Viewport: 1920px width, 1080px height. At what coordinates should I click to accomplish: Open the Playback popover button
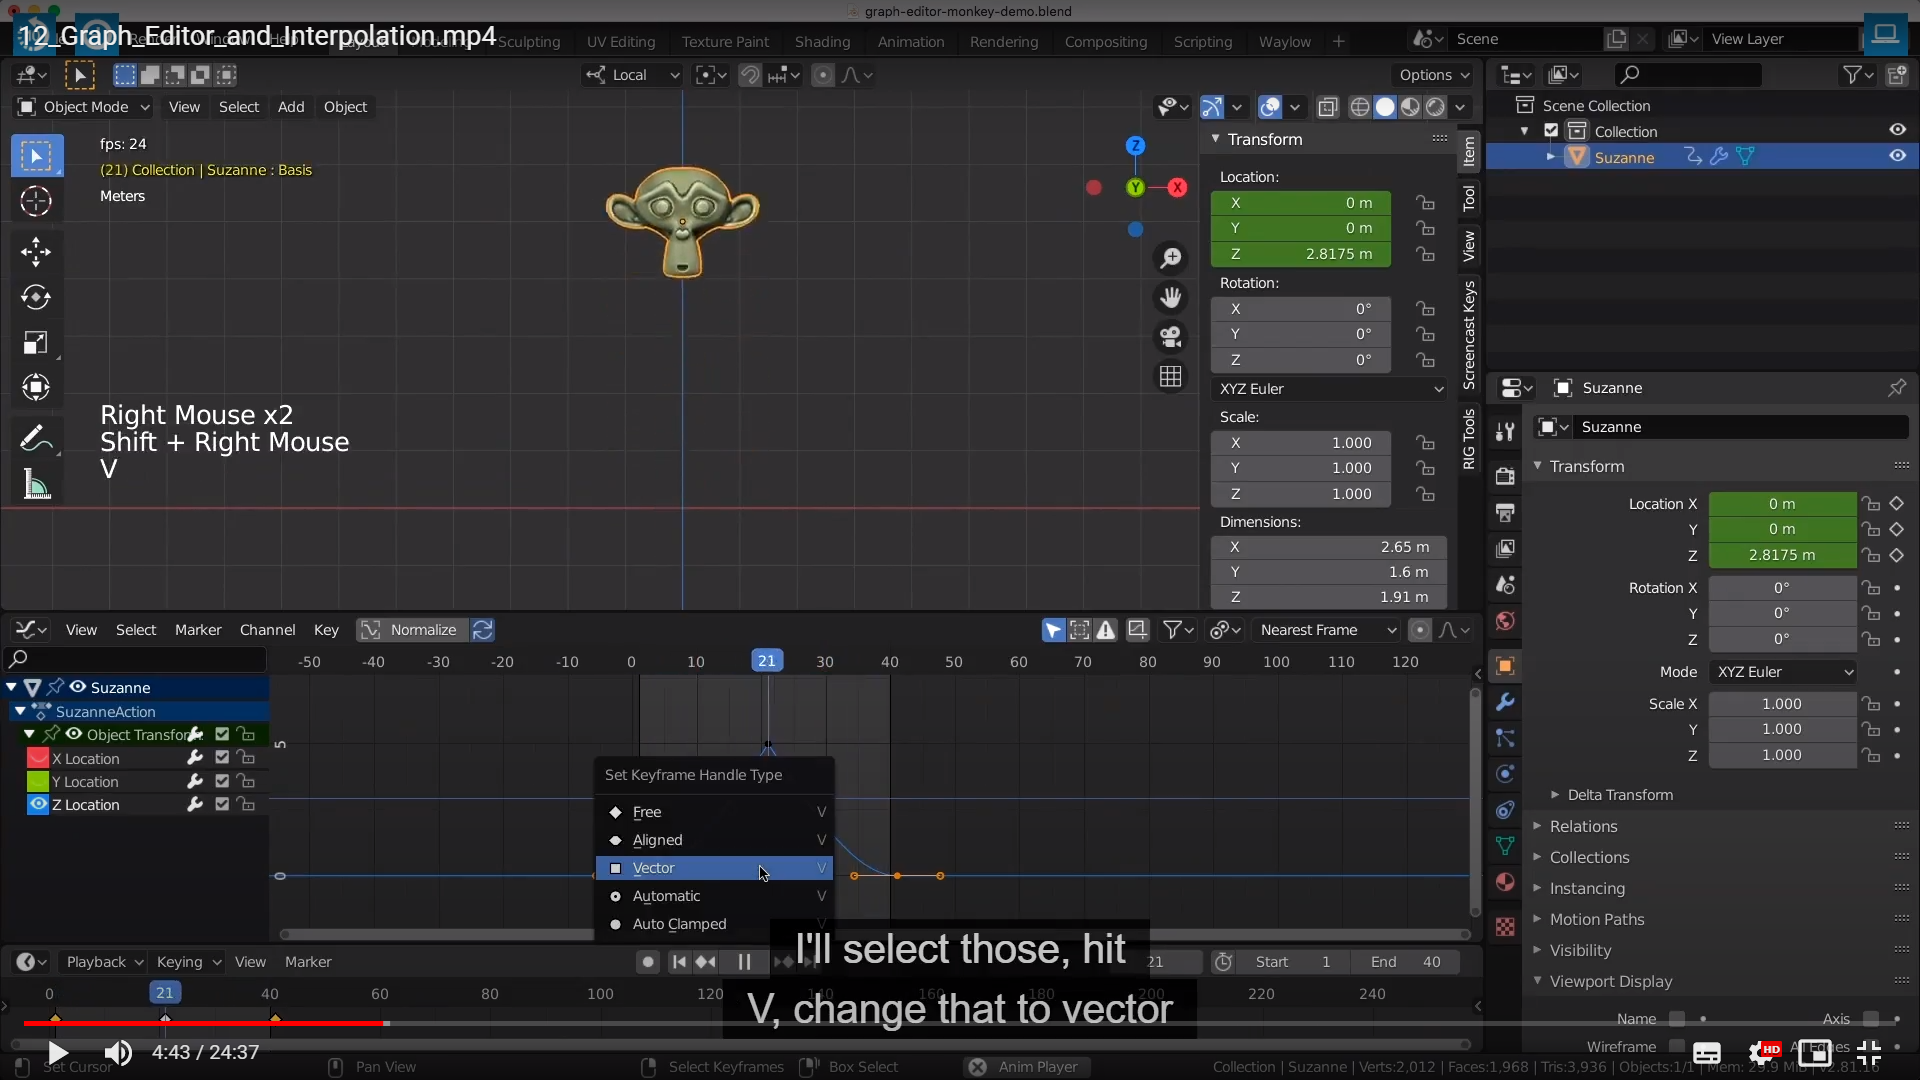point(104,962)
